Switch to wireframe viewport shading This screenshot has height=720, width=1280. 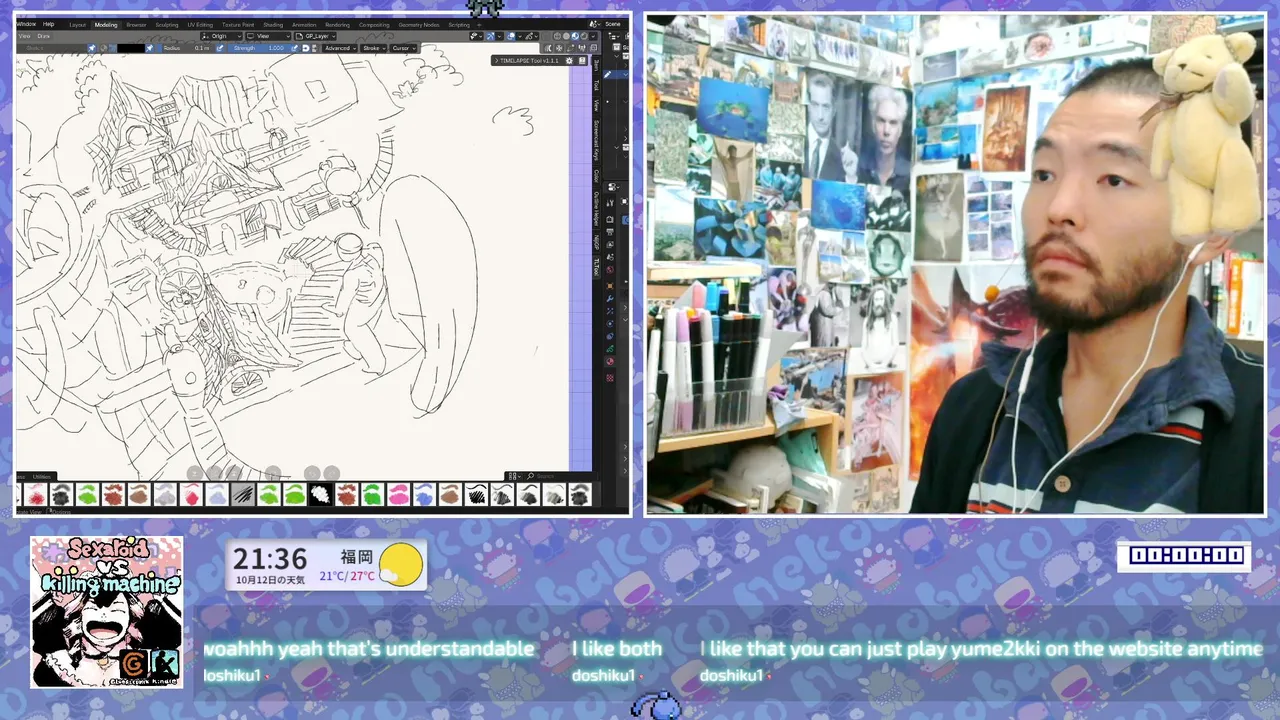tap(559, 36)
